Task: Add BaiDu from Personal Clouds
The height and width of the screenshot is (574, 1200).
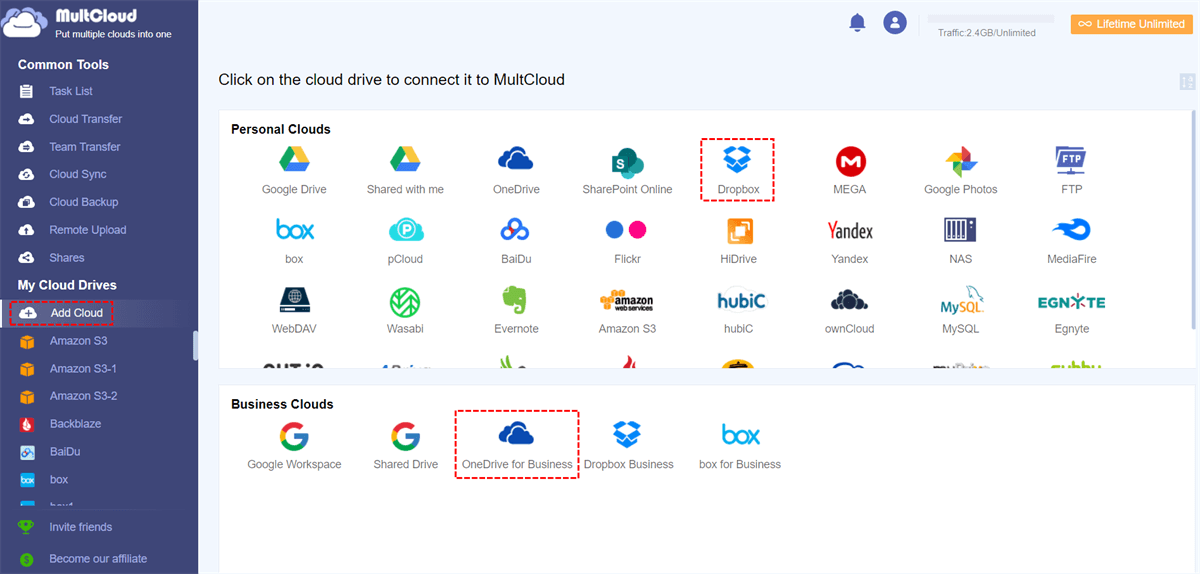Action: coord(516,241)
